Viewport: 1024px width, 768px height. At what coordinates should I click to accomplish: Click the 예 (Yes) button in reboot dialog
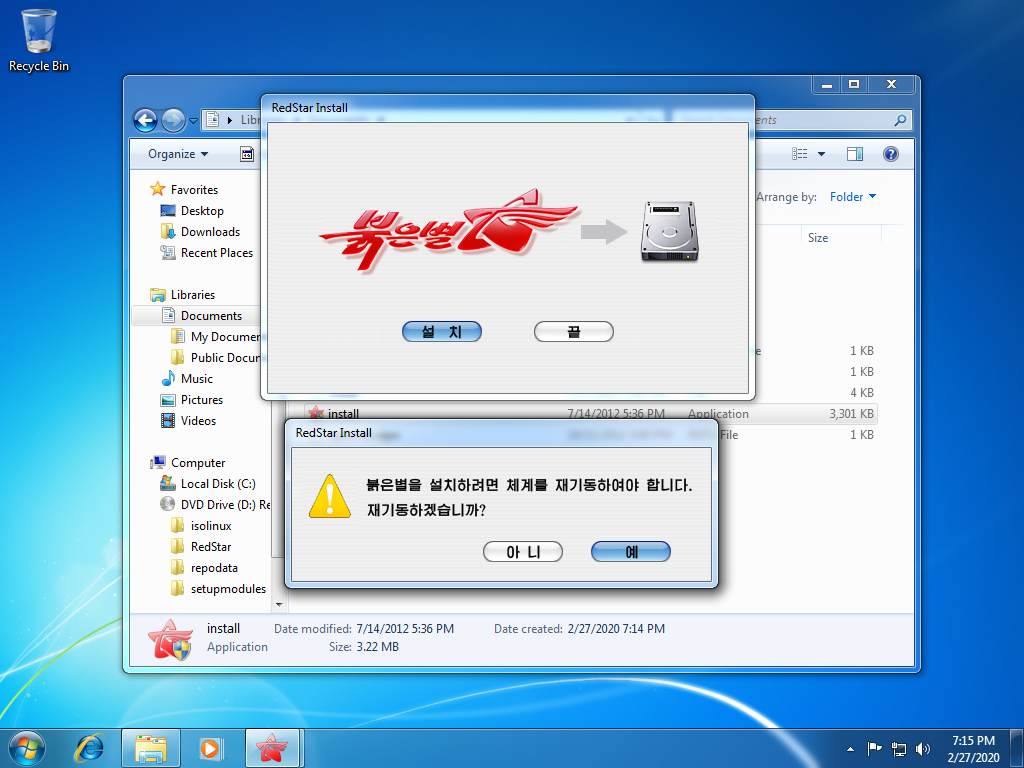point(630,552)
